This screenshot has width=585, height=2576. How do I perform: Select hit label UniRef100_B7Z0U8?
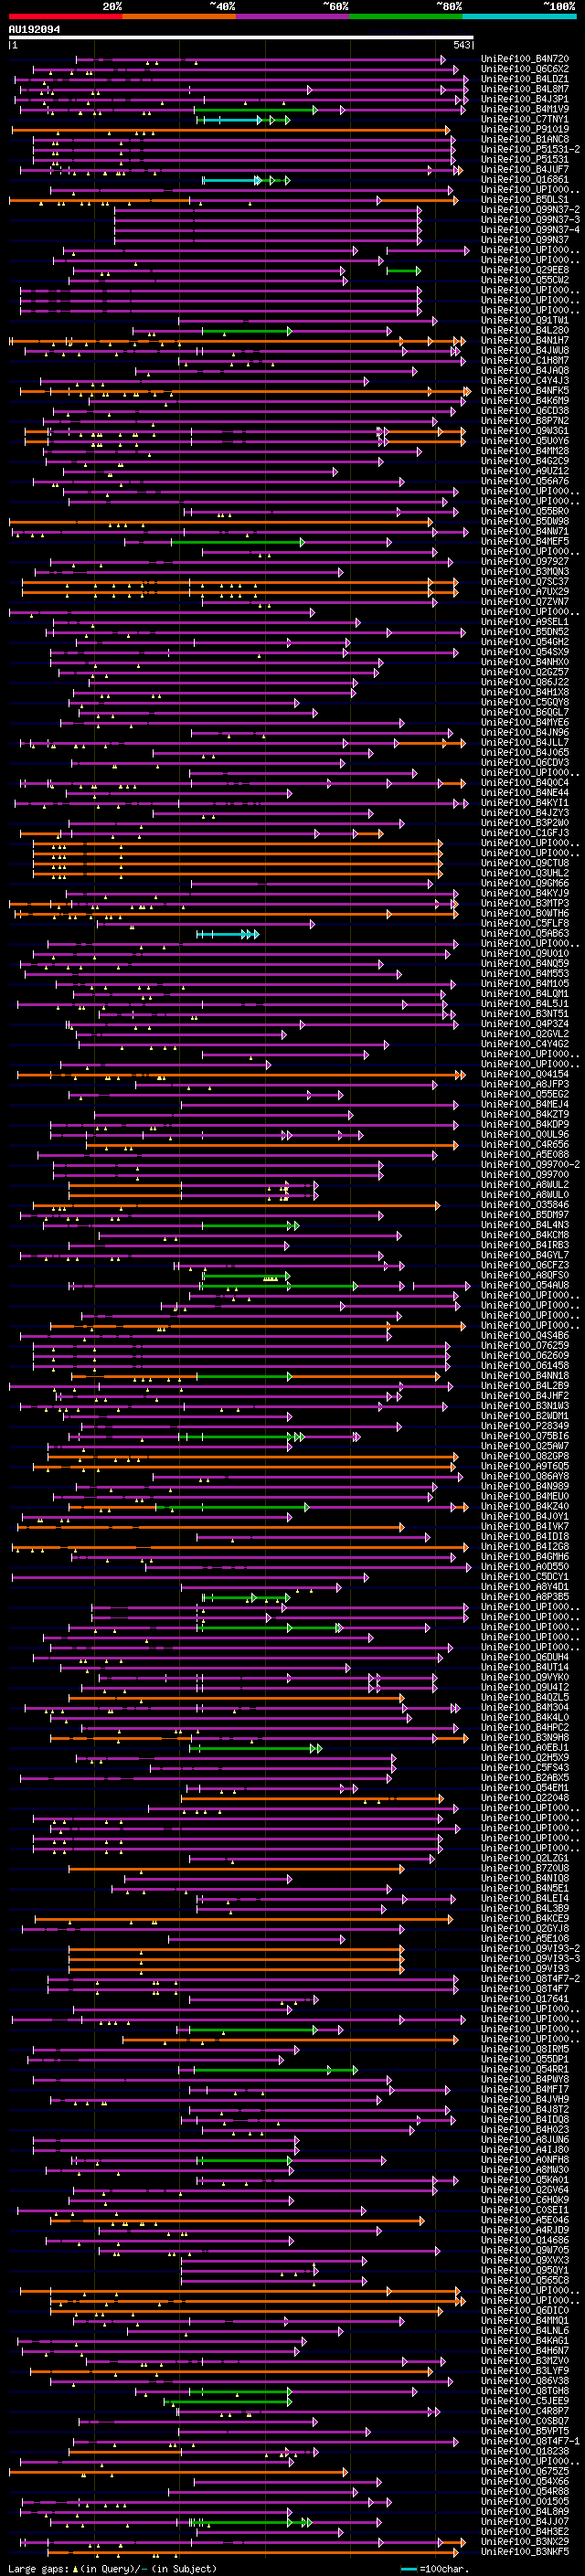coord(525,1870)
